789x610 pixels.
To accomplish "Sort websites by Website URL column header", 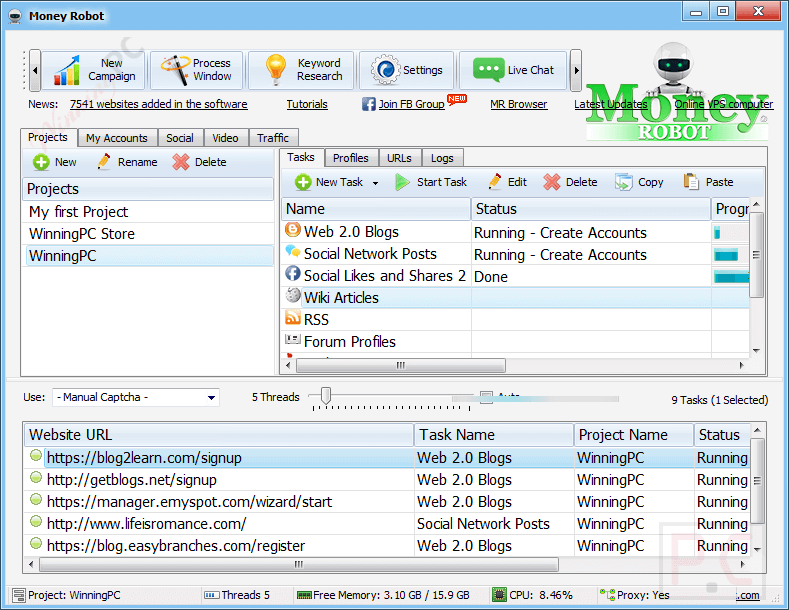I will click(x=219, y=435).
